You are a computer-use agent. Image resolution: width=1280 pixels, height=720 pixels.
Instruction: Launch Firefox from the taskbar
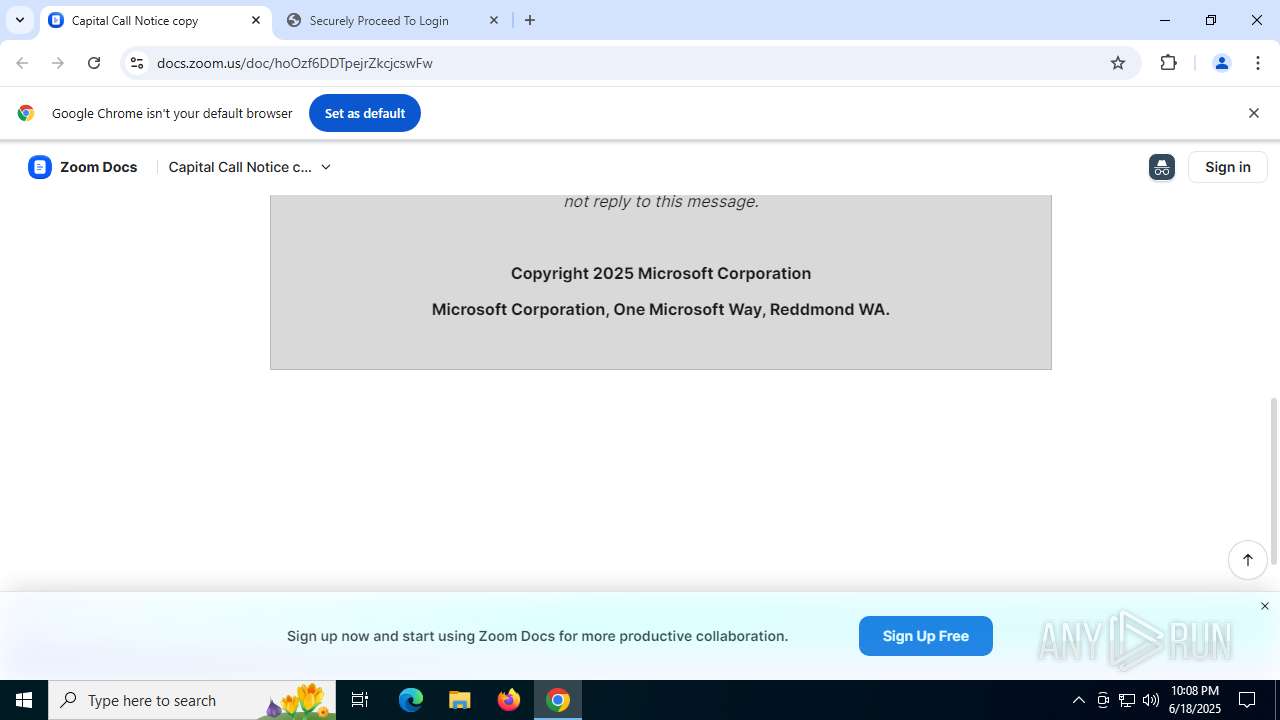[509, 700]
